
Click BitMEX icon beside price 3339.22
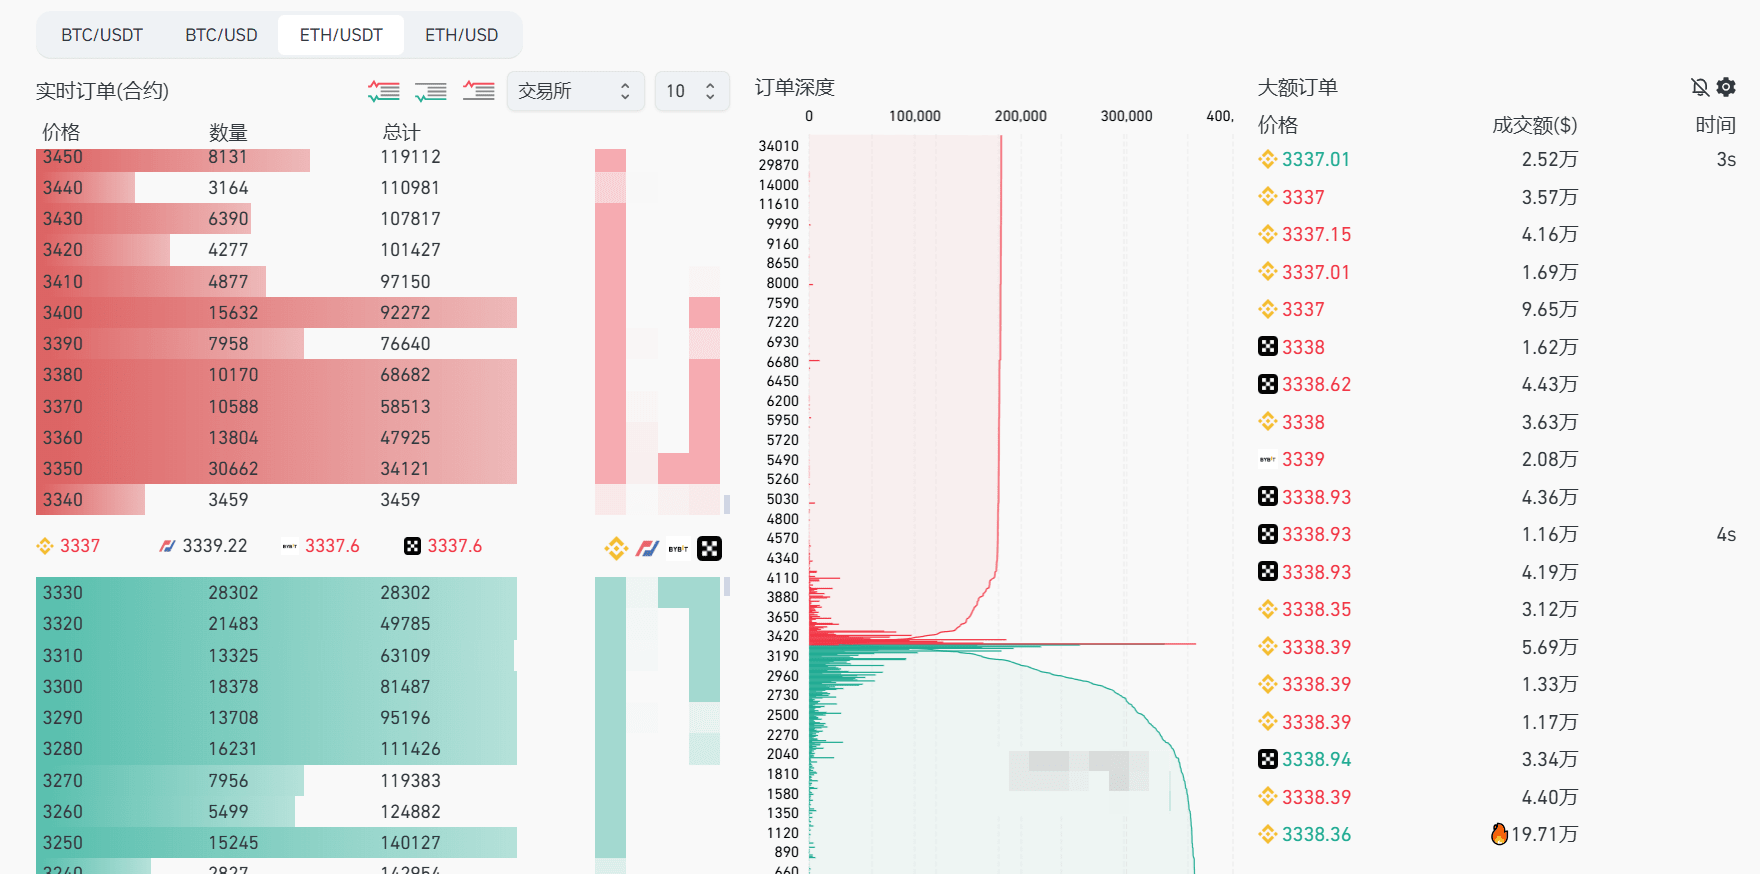pyautogui.click(x=168, y=546)
